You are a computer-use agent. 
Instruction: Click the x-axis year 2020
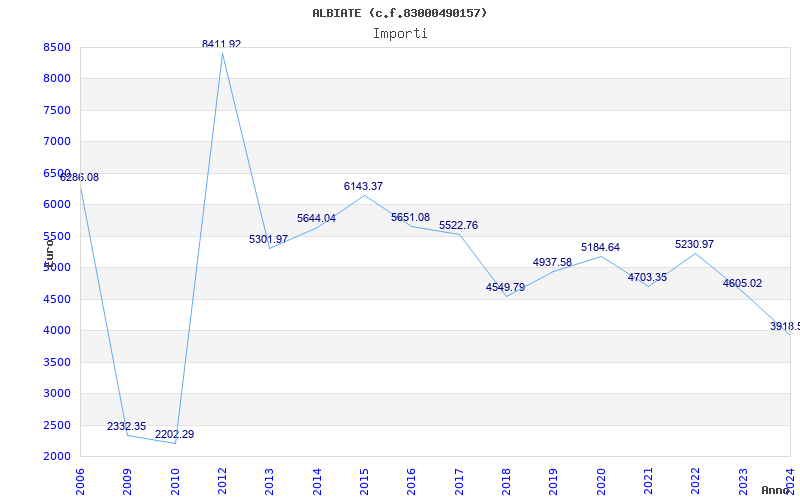click(601, 482)
